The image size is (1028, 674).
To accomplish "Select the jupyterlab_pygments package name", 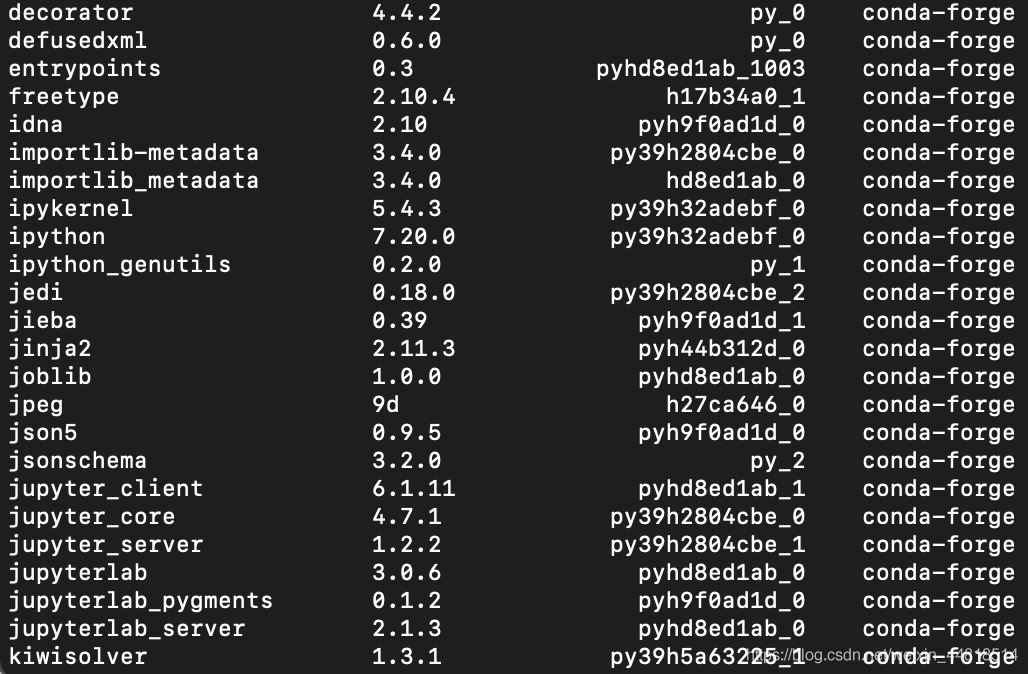I will (140, 601).
